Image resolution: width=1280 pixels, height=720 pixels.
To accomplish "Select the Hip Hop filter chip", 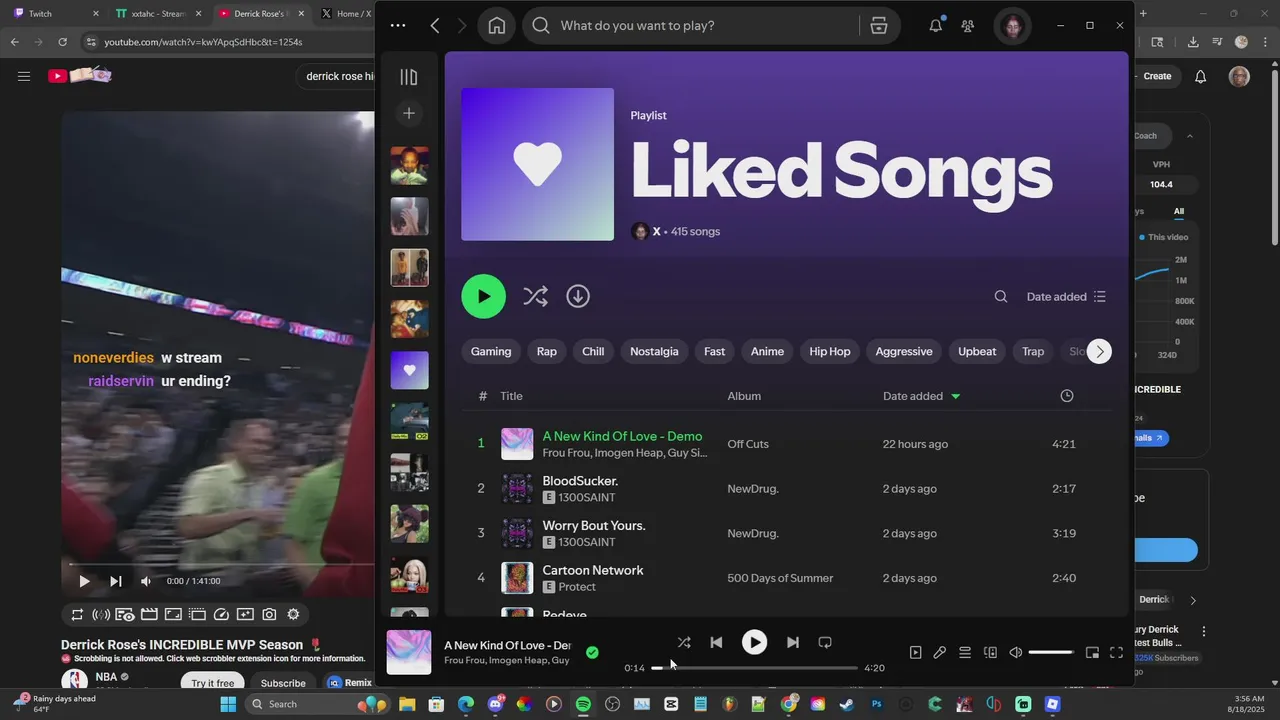I will [830, 351].
